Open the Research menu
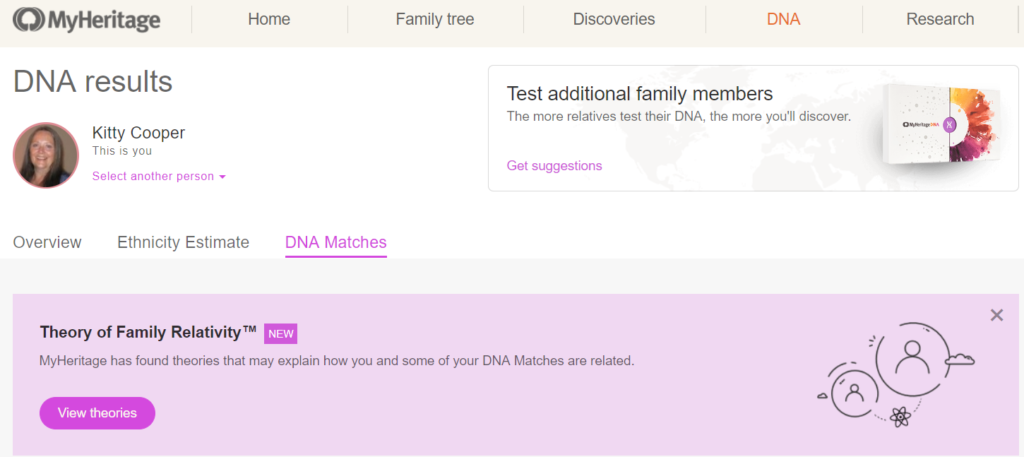 (x=940, y=20)
